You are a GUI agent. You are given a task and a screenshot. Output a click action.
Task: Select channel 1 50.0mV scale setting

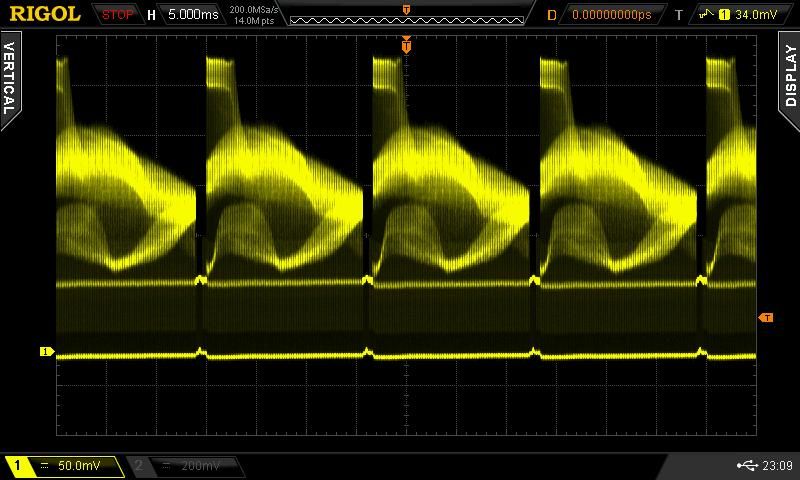(x=75, y=466)
